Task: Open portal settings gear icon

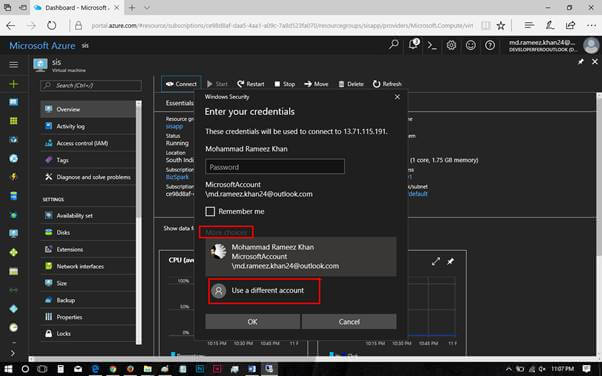Action: click(451, 45)
